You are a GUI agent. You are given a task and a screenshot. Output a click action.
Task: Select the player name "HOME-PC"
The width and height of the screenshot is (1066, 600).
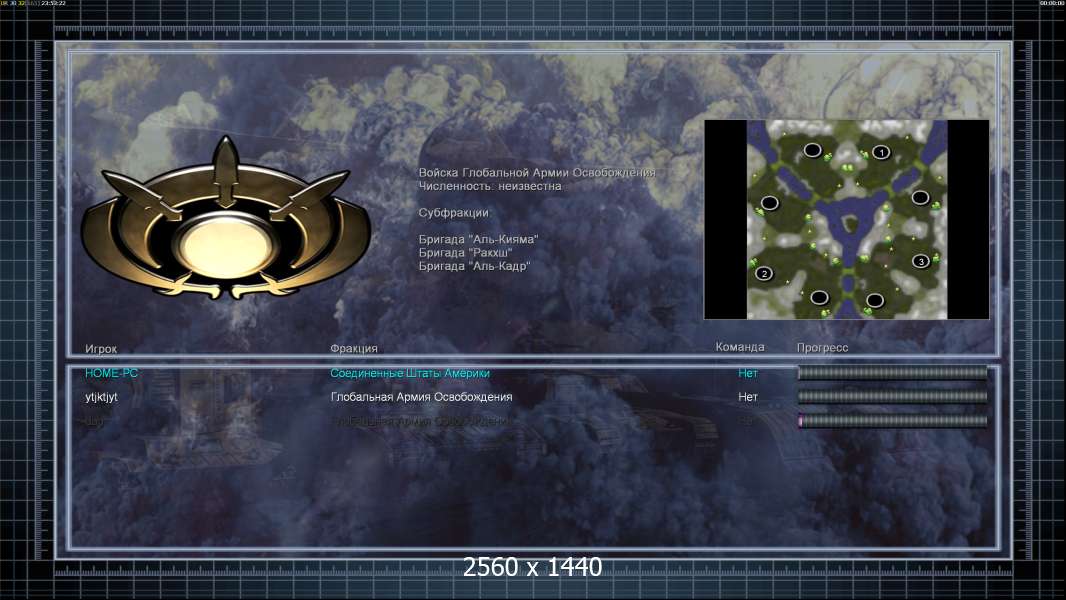pyautogui.click(x=111, y=373)
